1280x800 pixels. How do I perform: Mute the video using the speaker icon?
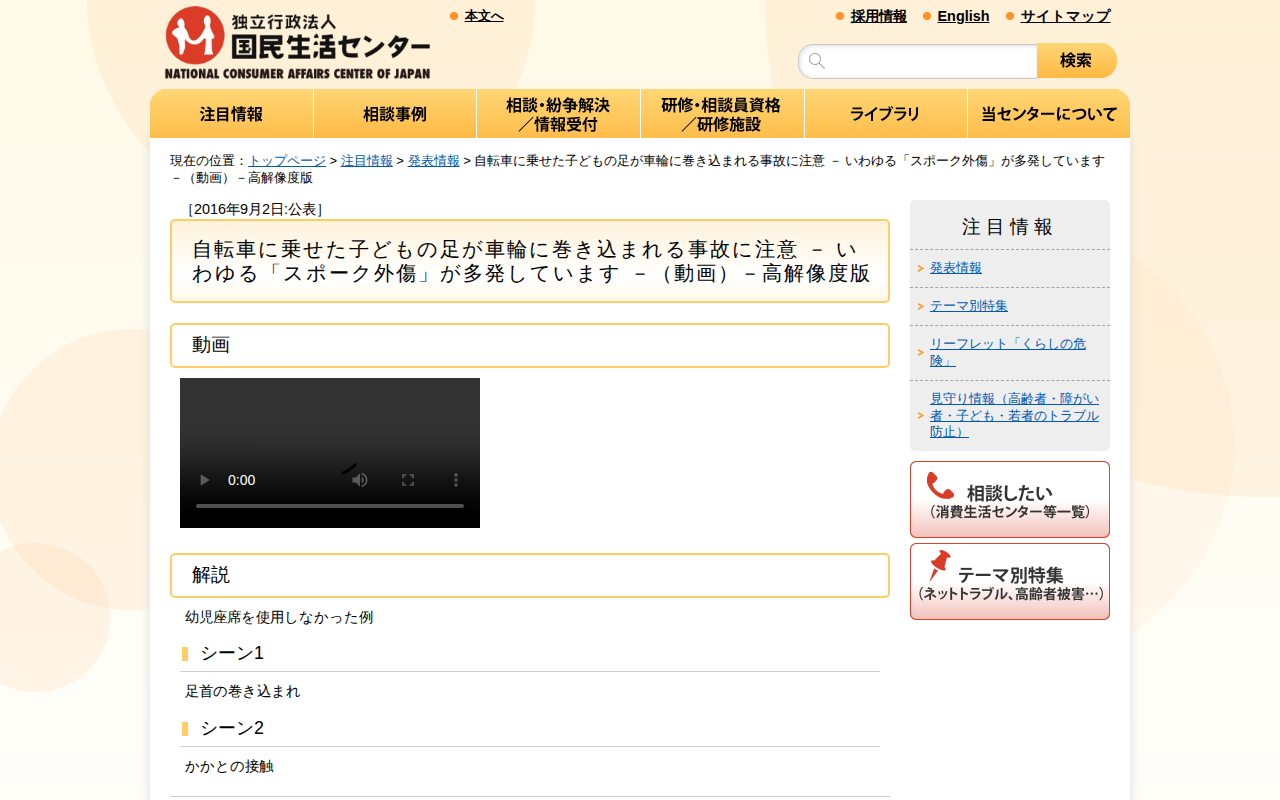pyautogui.click(x=360, y=480)
